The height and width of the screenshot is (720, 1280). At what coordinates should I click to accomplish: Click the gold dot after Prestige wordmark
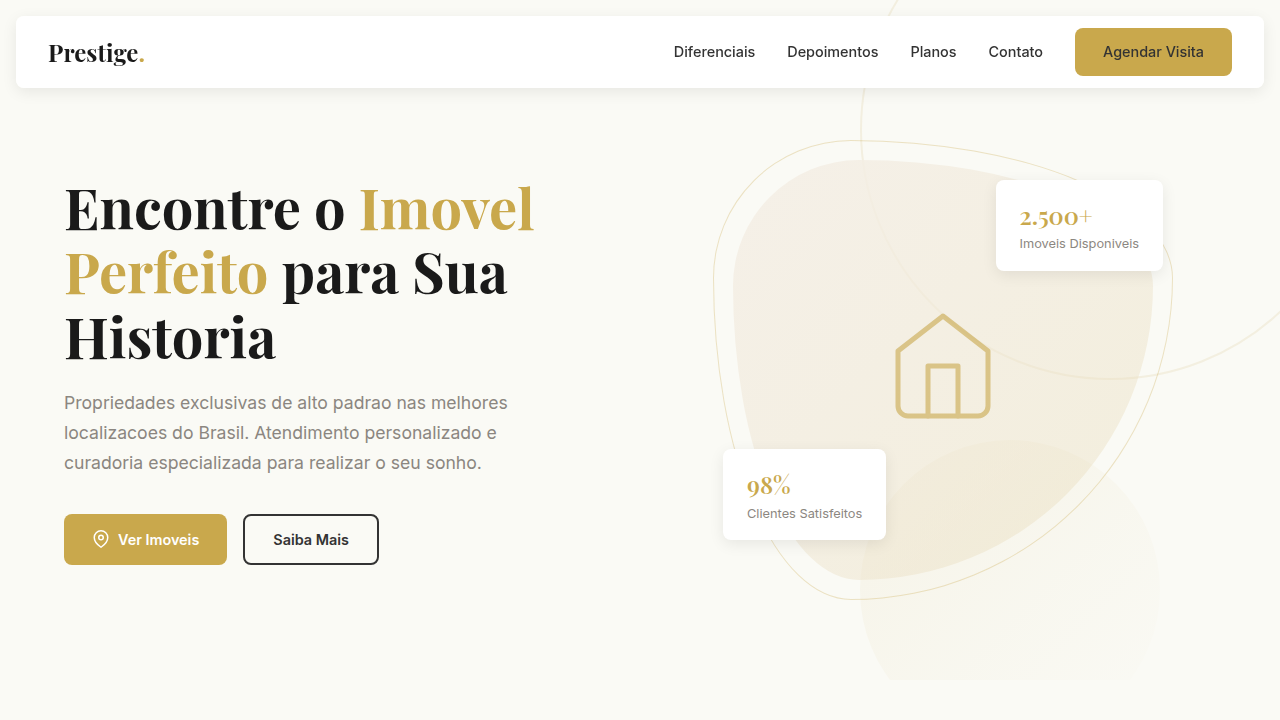(x=141, y=55)
